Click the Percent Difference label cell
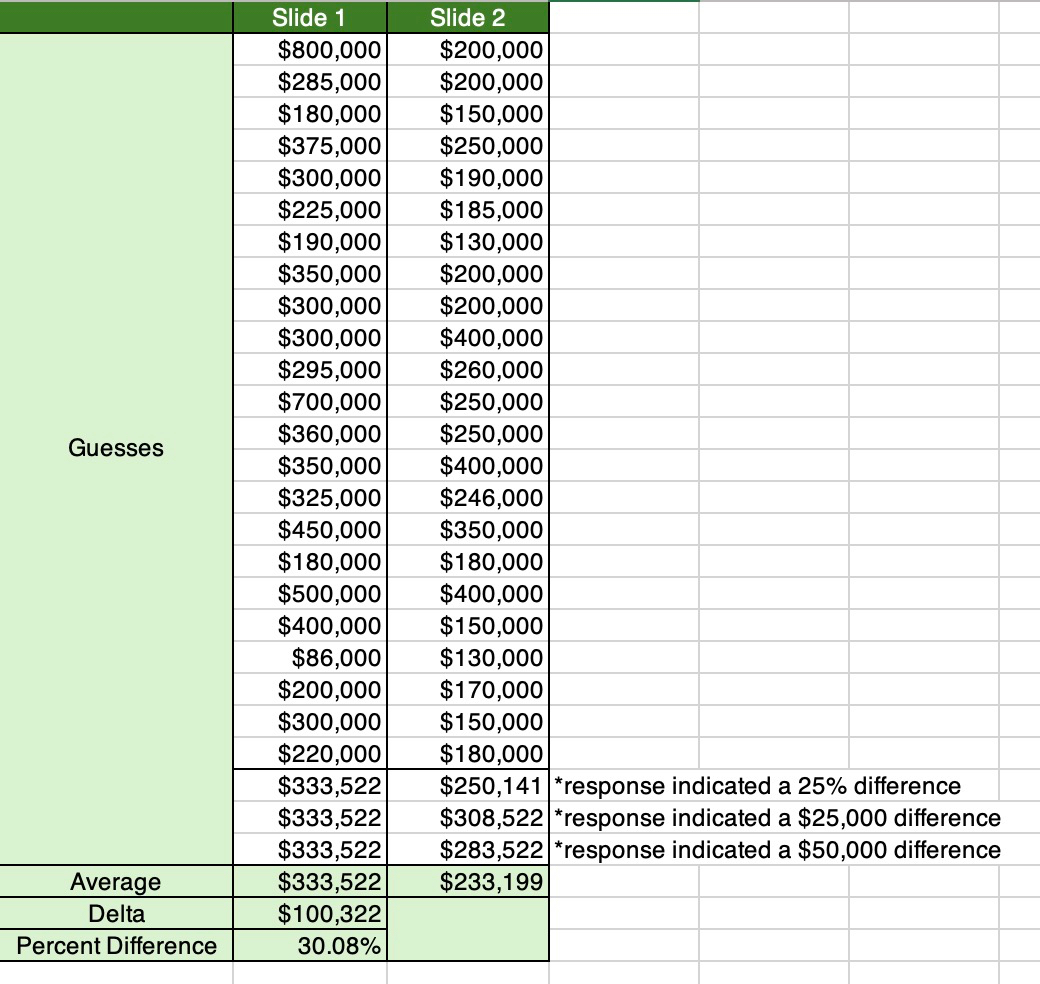 [x=116, y=946]
